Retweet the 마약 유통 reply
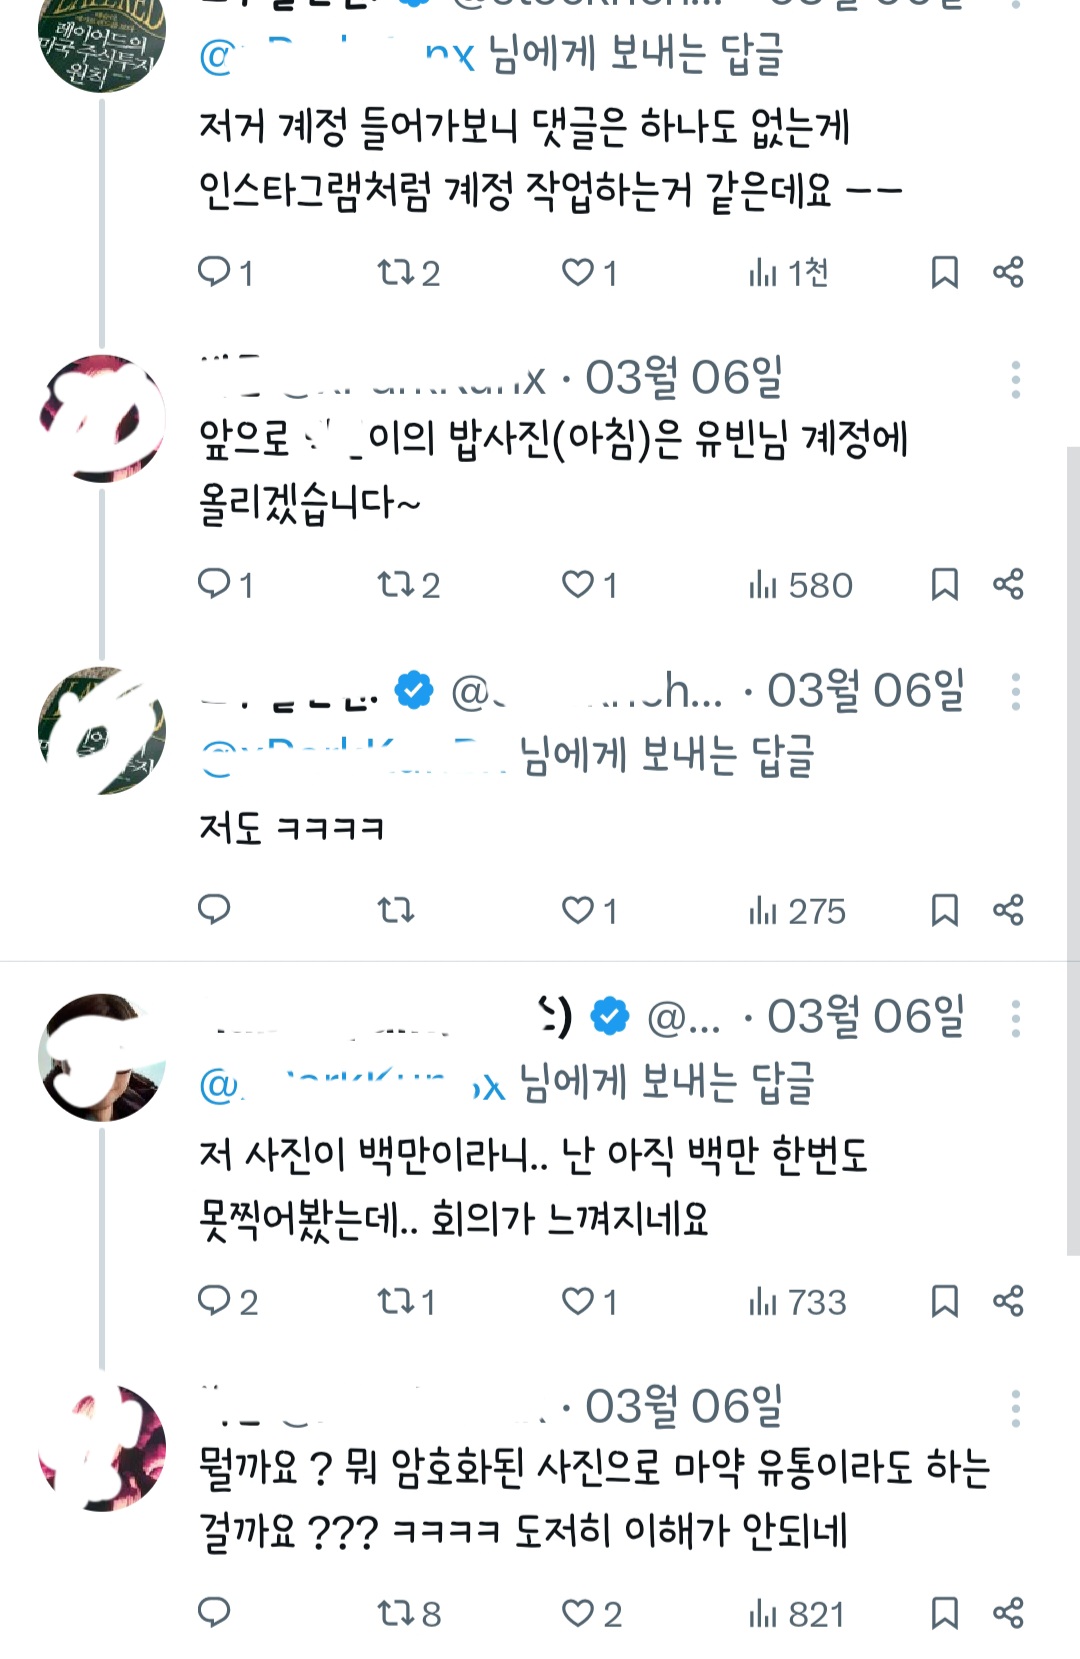1080x1659 pixels. point(395,1613)
